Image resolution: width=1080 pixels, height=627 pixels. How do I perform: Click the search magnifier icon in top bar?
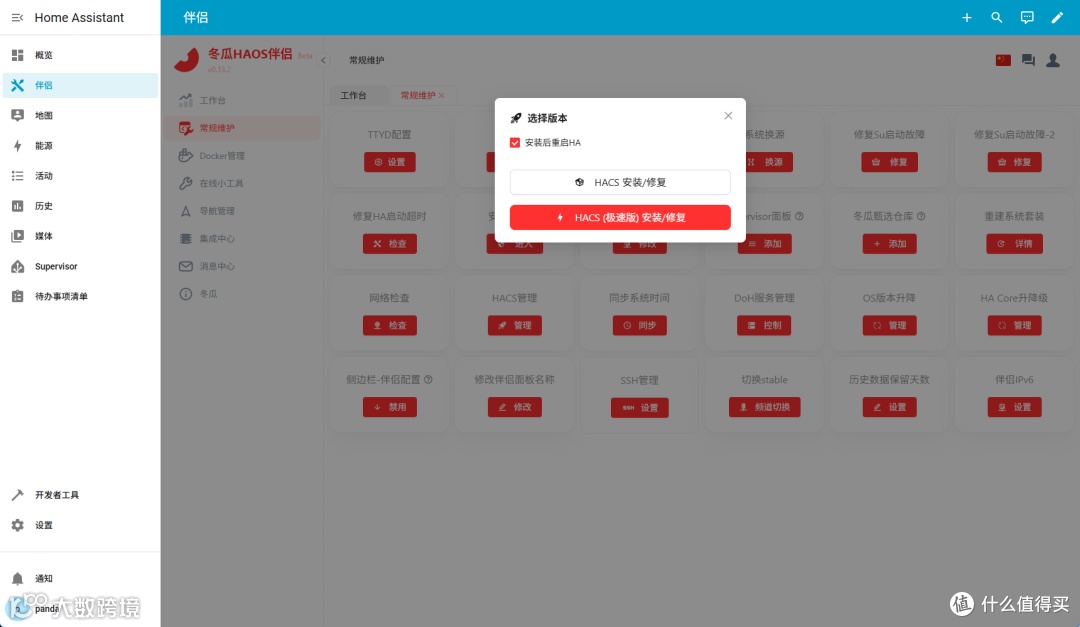[x=997, y=17]
